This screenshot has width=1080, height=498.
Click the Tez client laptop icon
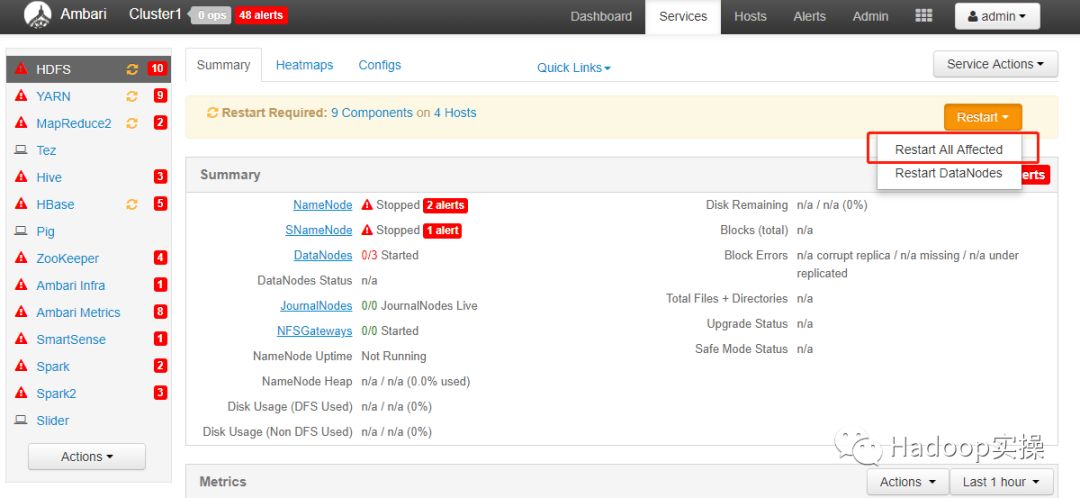pos(21,150)
